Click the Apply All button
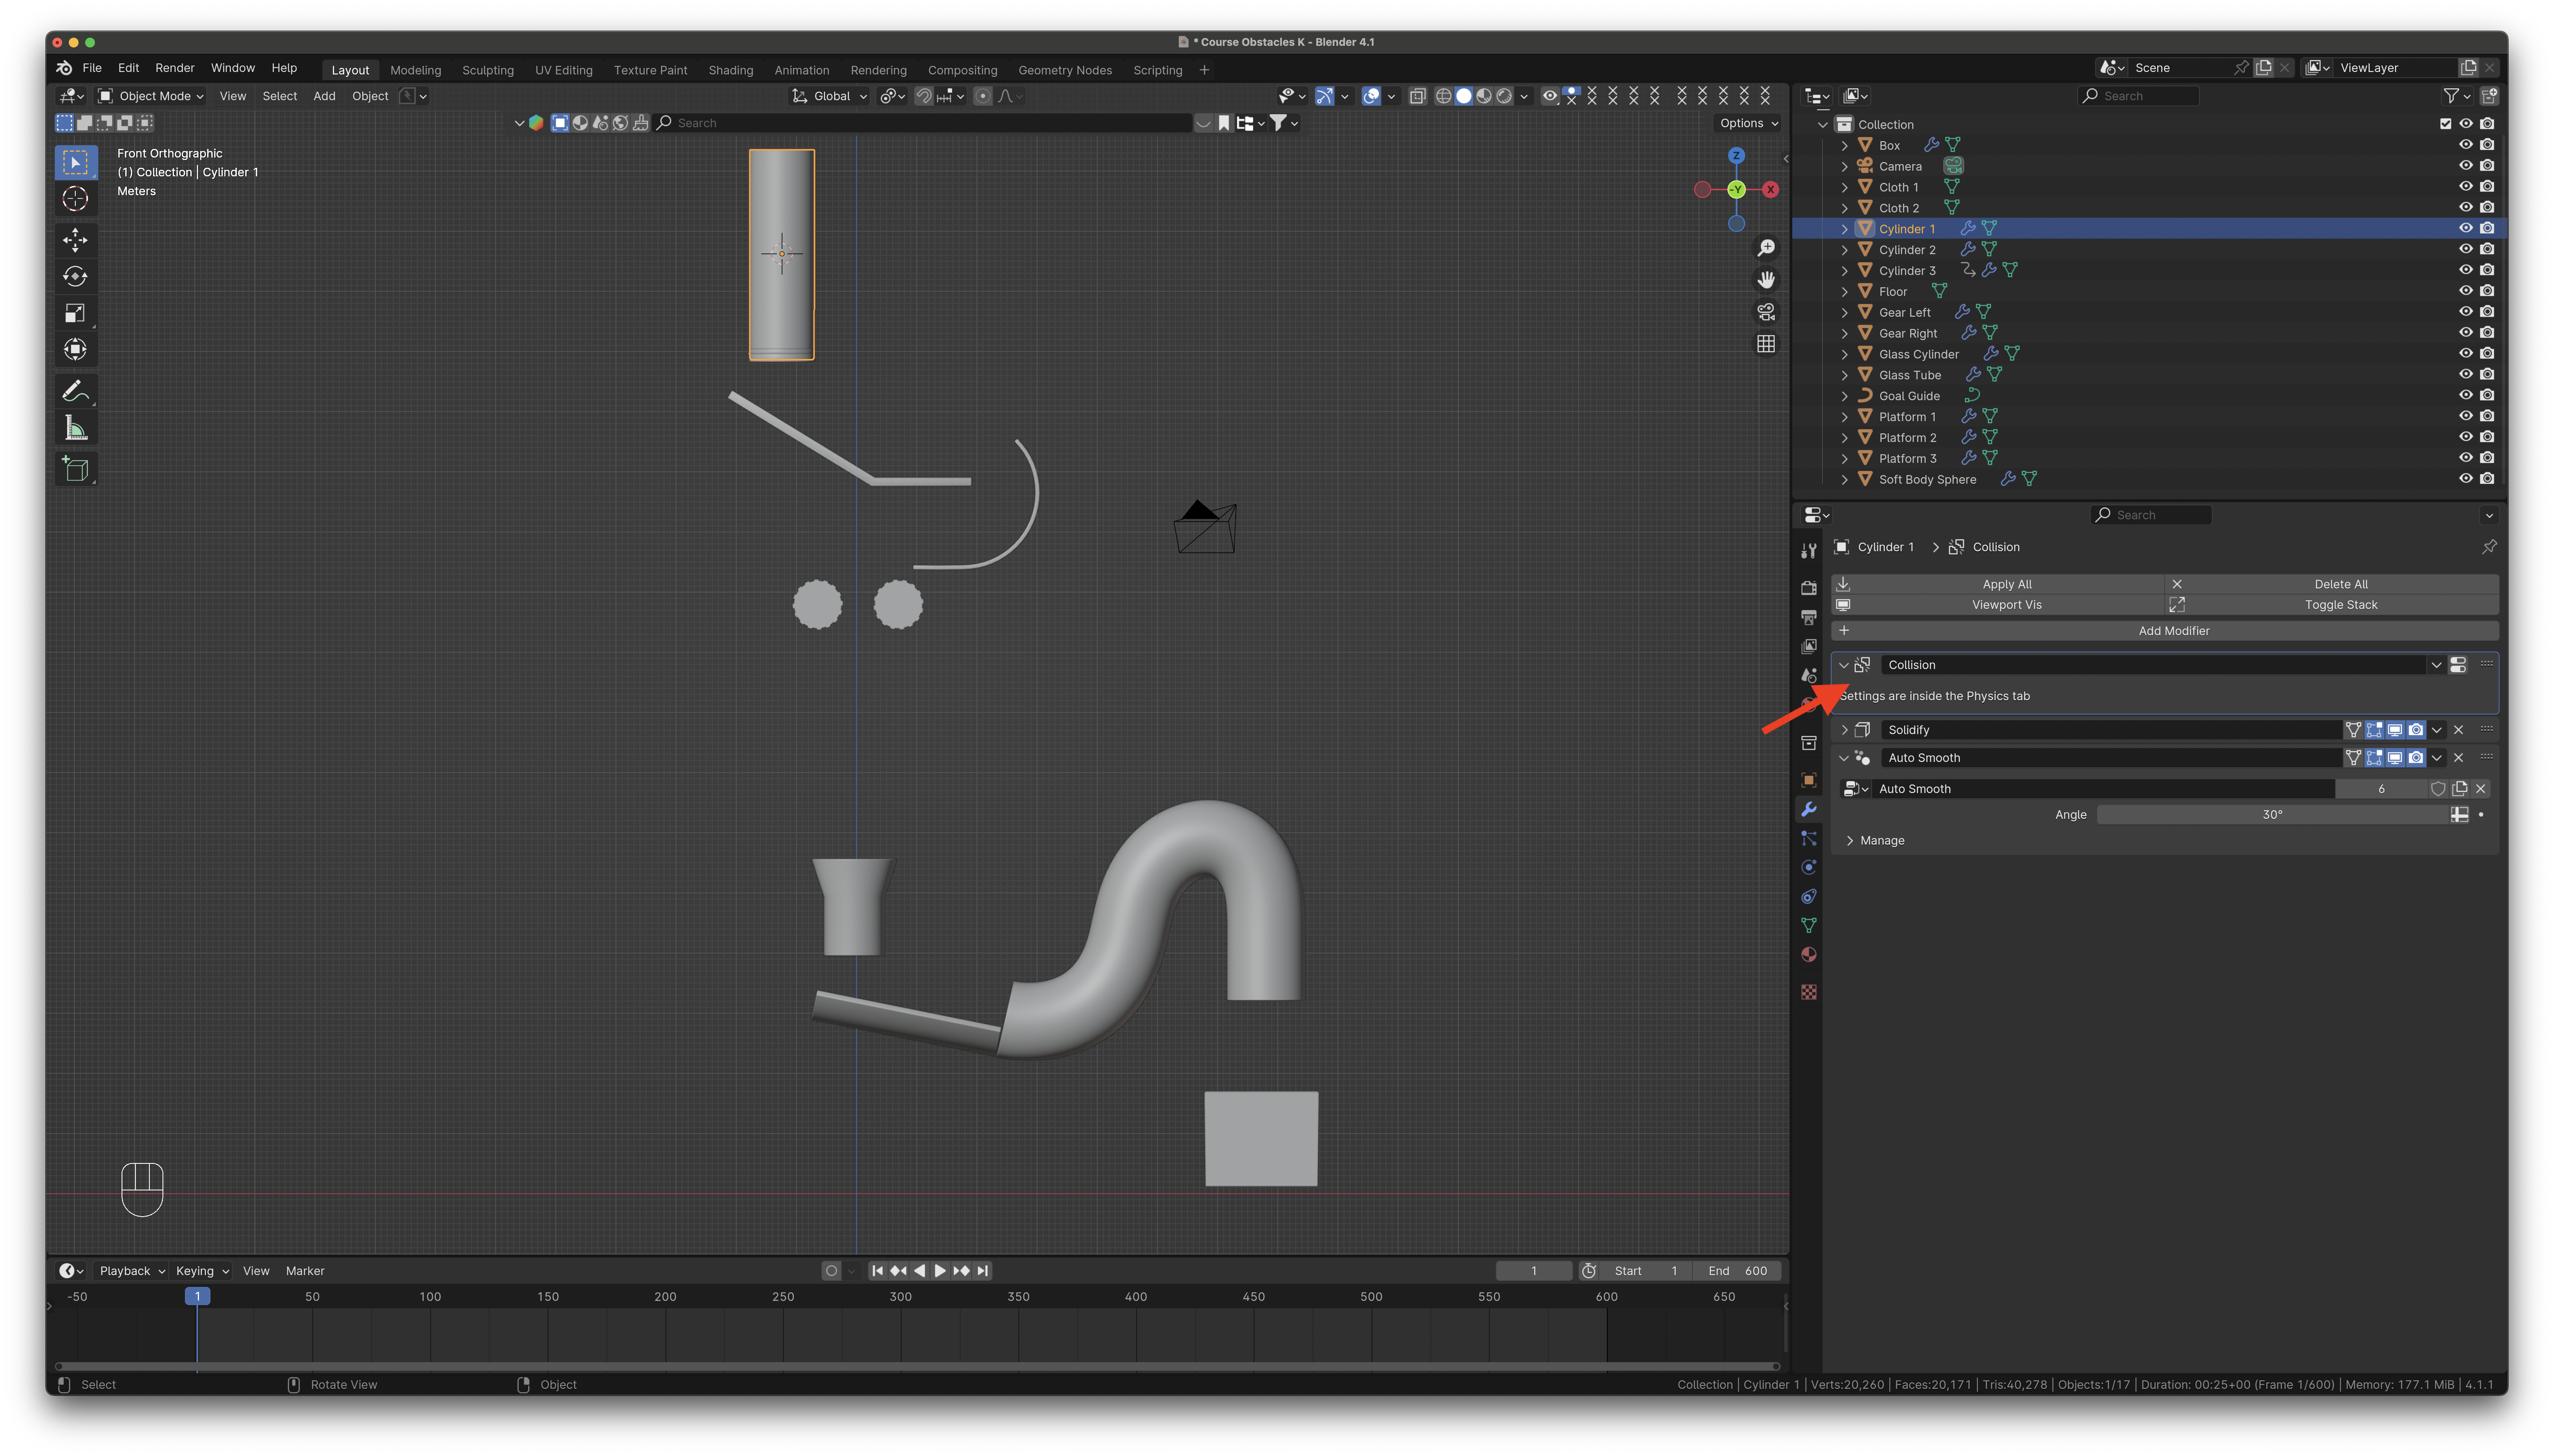Image resolution: width=2554 pixels, height=1456 pixels. coord(1998,584)
